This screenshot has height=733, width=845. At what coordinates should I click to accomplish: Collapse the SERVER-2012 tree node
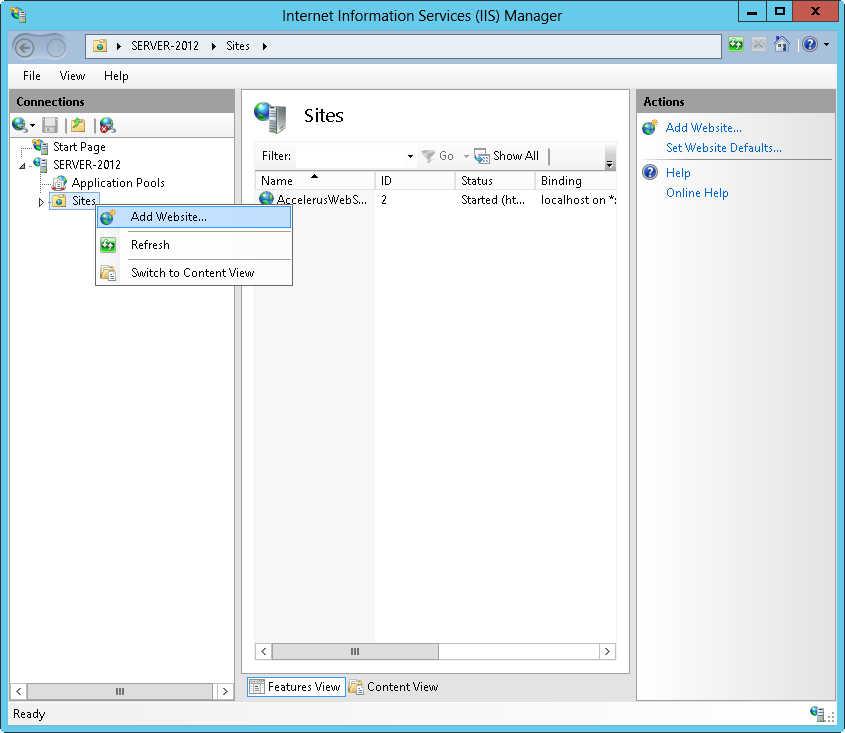click(22, 165)
